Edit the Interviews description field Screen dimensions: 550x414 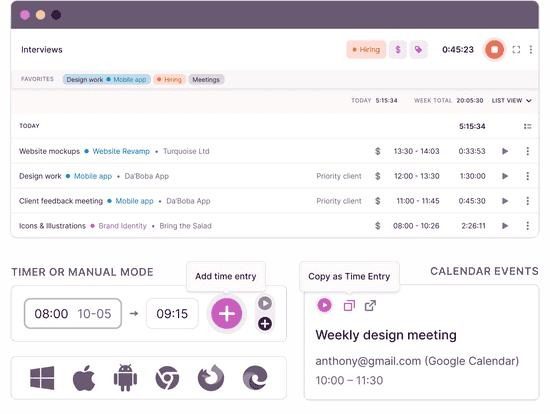coord(42,50)
